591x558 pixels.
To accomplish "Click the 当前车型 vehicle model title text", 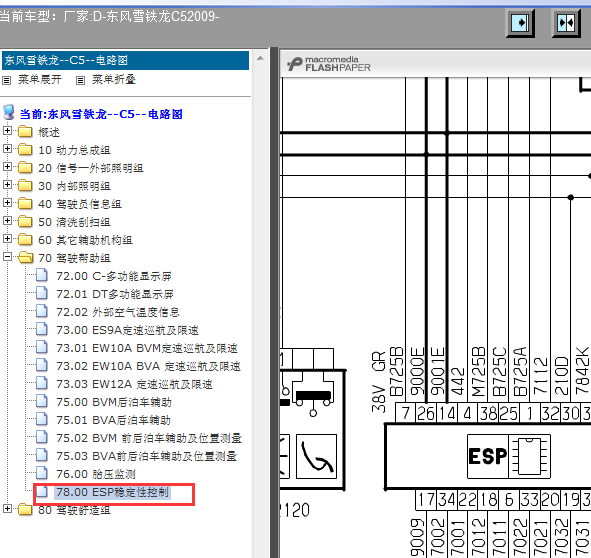I will pyautogui.click(x=109, y=17).
